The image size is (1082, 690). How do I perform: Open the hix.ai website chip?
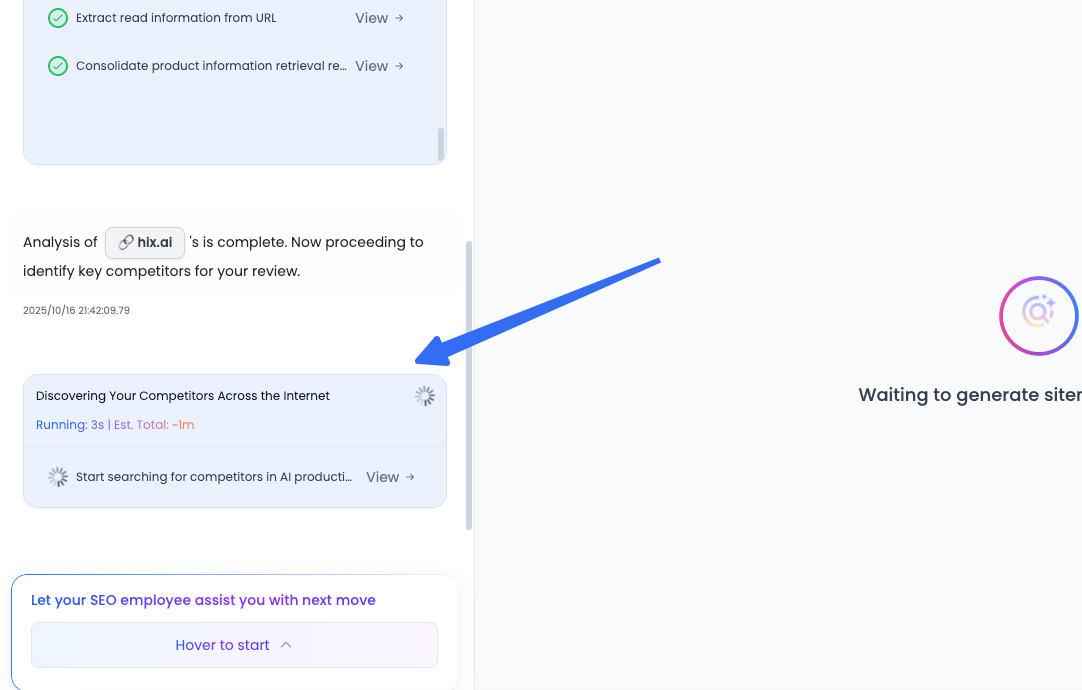[146, 242]
